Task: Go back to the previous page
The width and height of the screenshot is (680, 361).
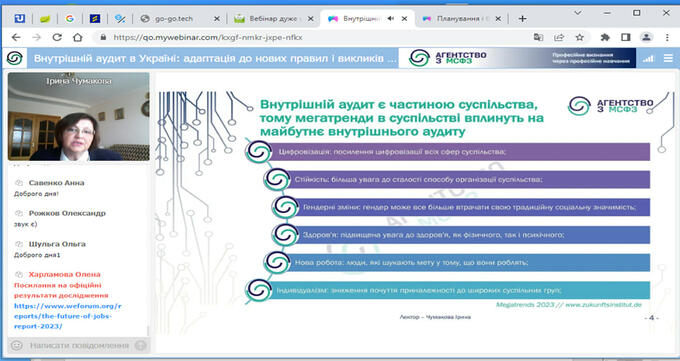Action: 16,37
